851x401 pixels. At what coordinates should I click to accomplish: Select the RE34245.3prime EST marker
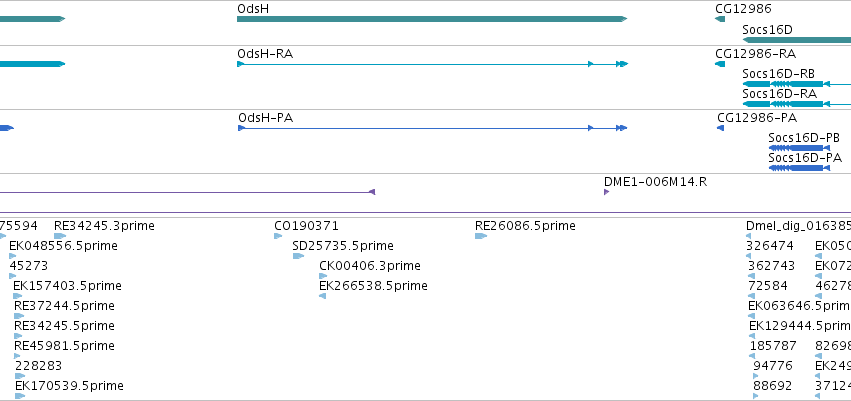60,236
